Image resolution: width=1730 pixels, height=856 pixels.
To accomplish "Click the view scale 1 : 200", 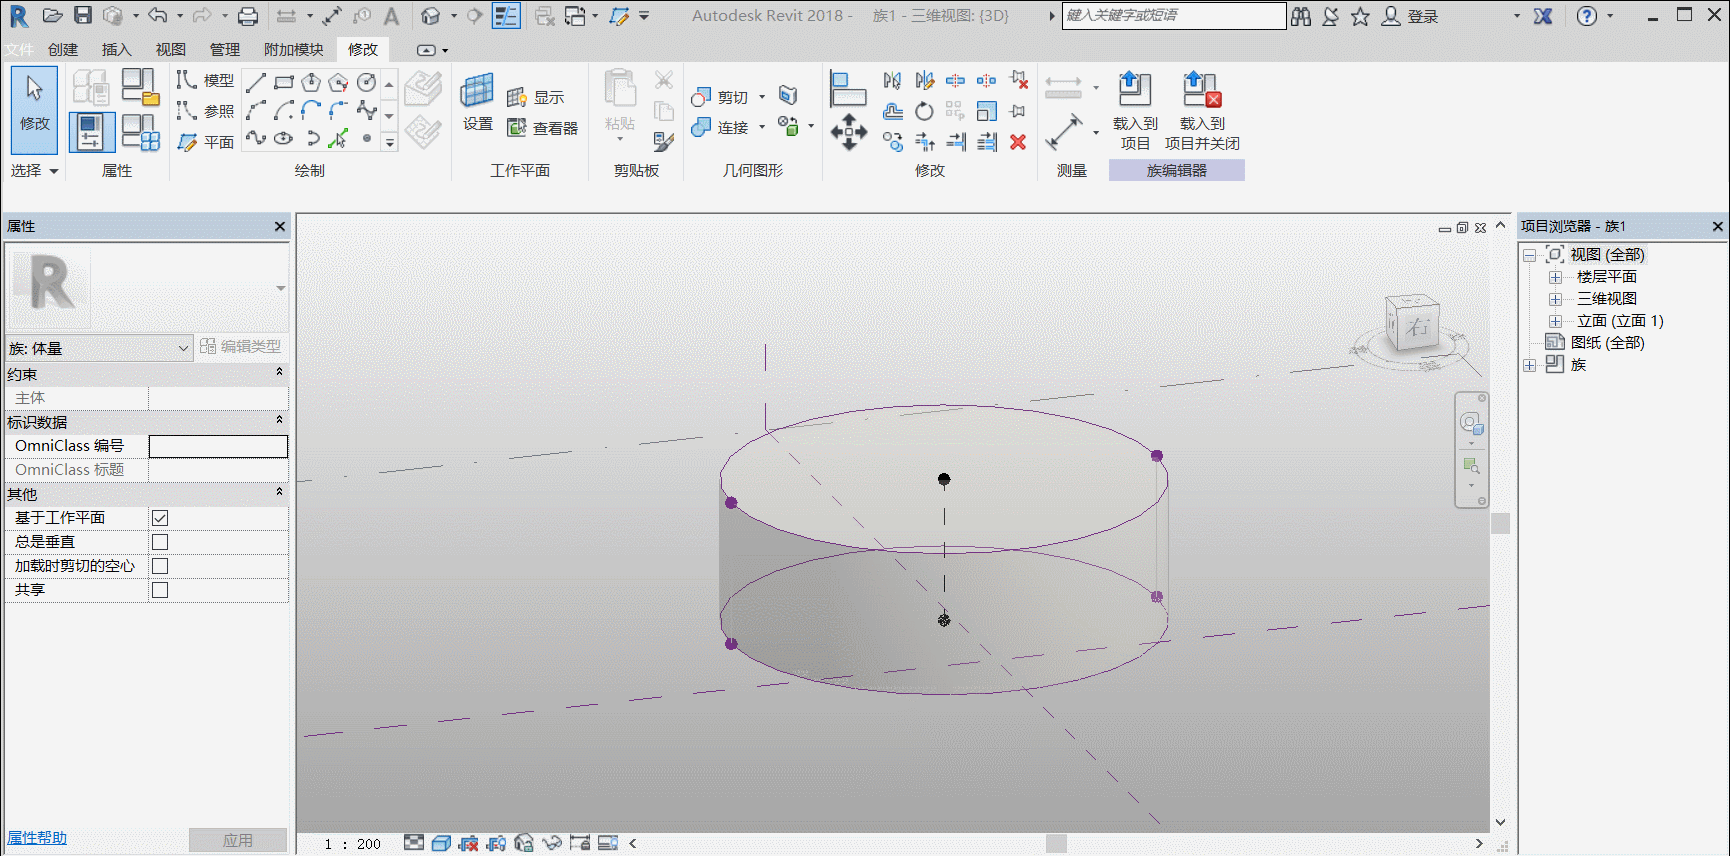I will 352,844.
